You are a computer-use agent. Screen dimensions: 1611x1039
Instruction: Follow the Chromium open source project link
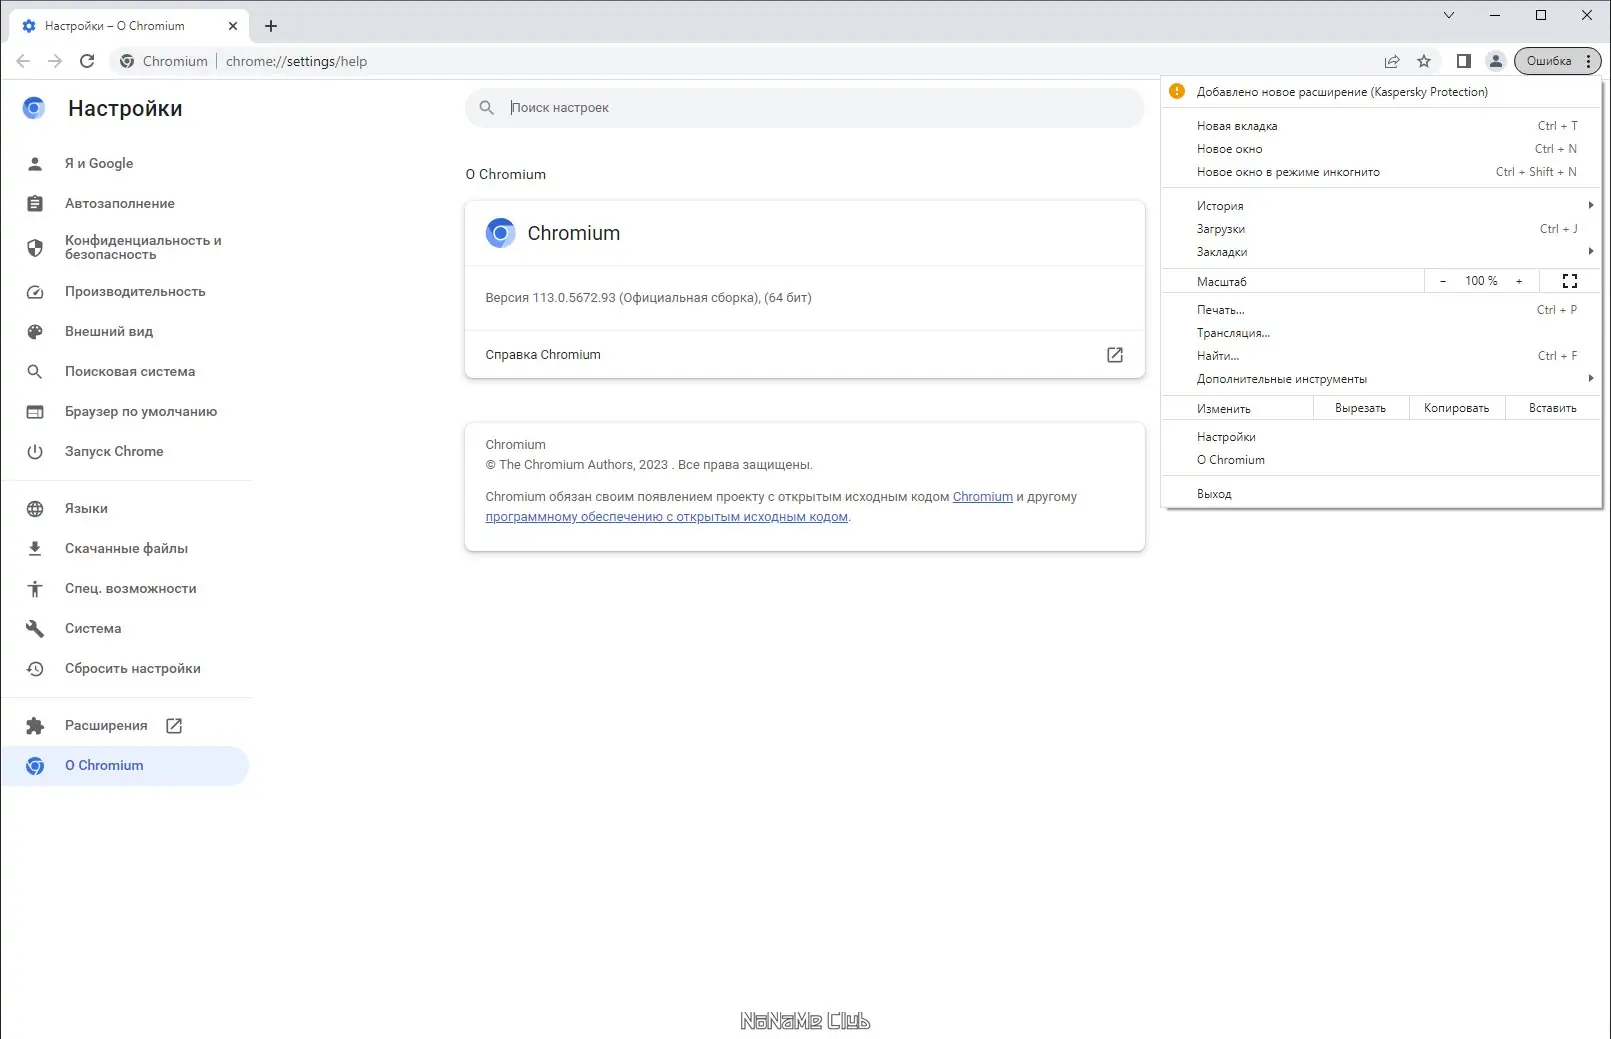(x=983, y=496)
